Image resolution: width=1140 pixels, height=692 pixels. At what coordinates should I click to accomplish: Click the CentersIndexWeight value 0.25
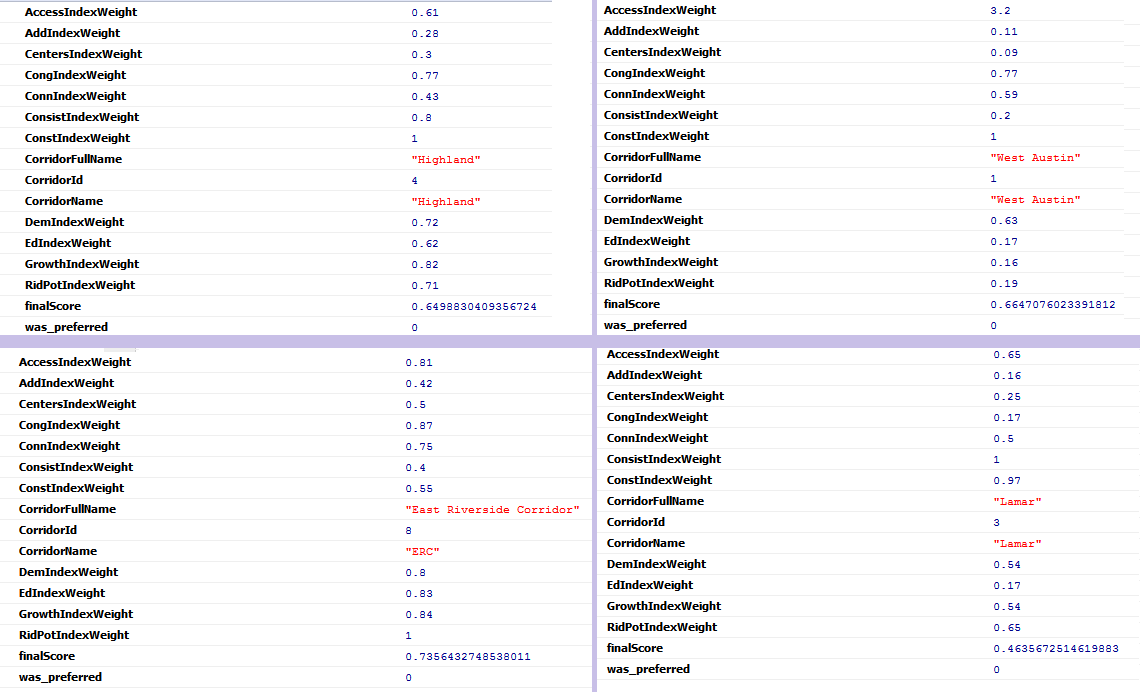1006,397
